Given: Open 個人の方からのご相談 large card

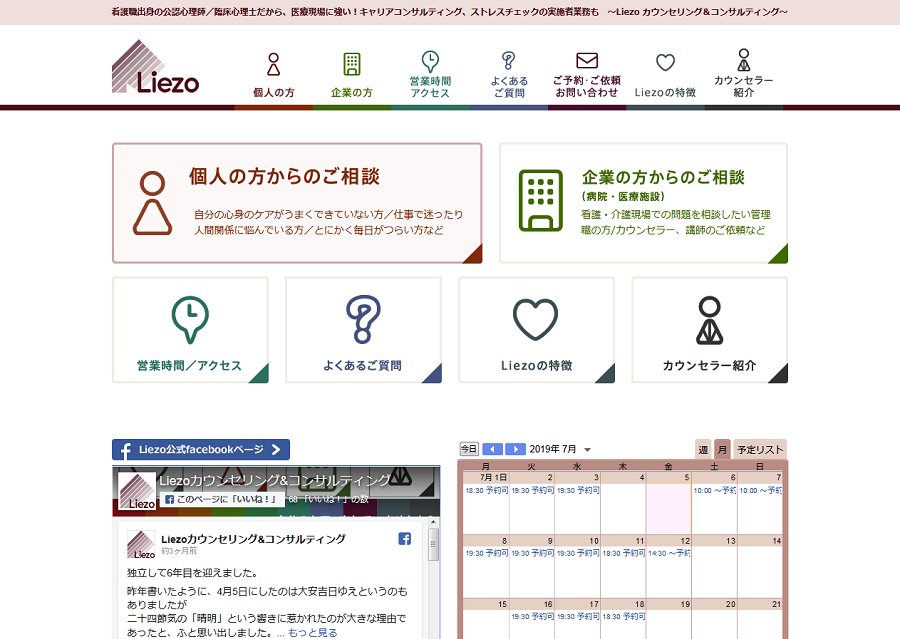Looking at the screenshot, I should 297,203.
